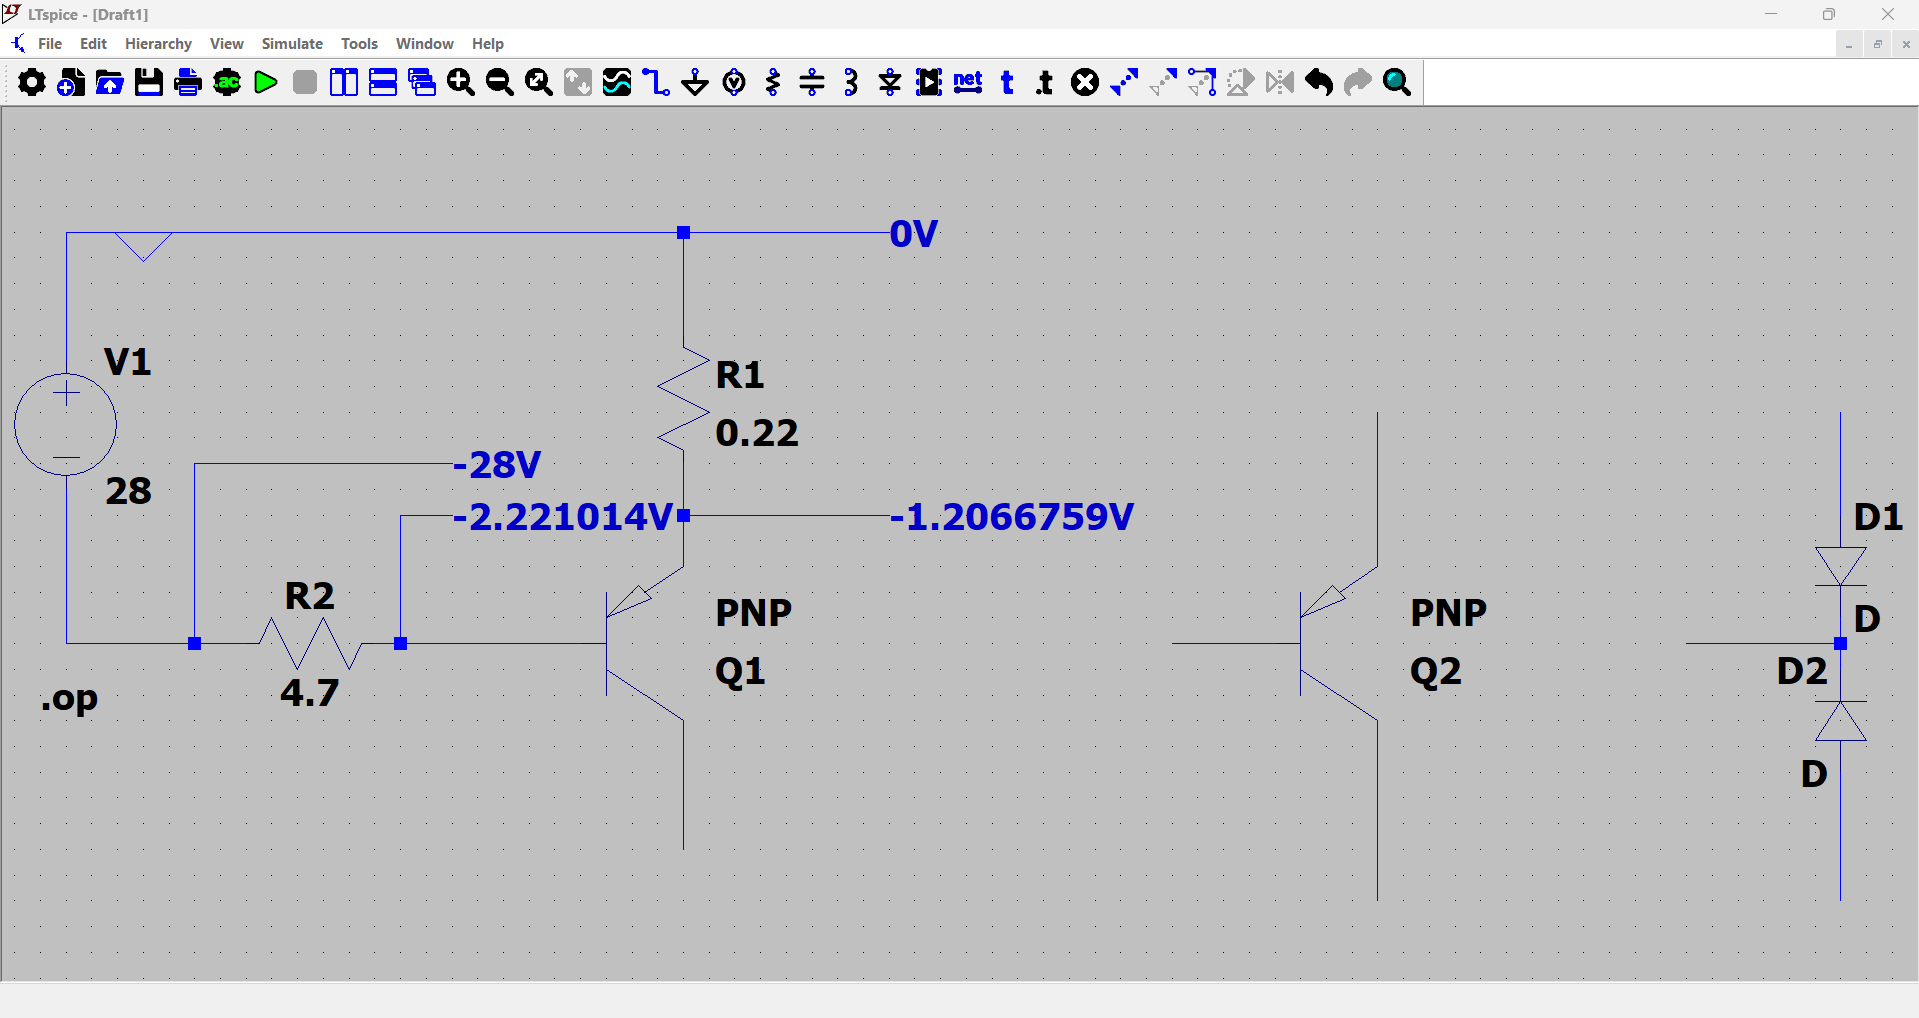Undo the last action

pyautogui.click(x=1319, y=82)
